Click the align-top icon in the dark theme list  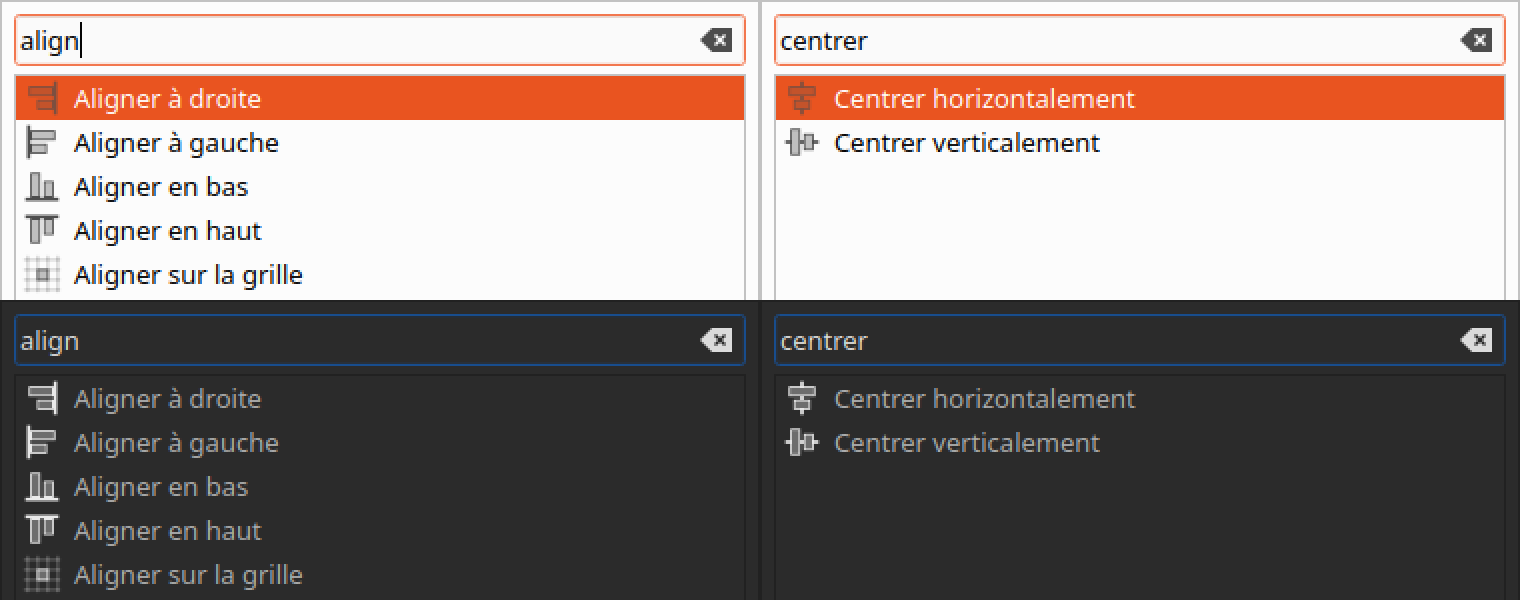pos(42,531)
